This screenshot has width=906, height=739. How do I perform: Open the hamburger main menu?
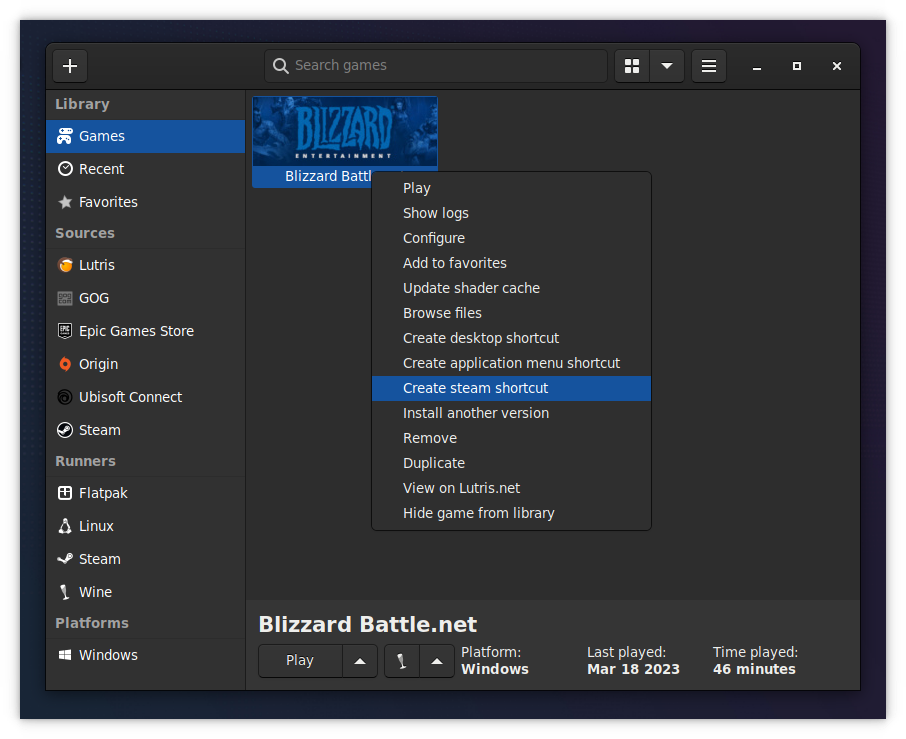pos(709,66)
